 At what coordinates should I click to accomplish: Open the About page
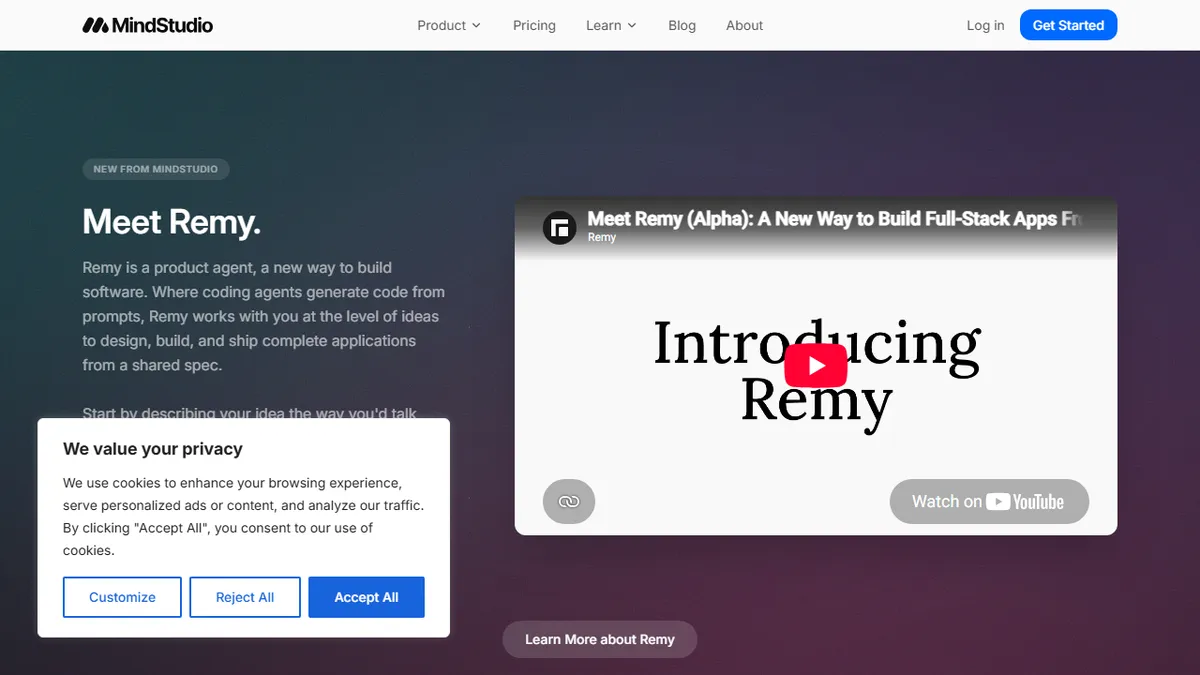pyautogui.click(x=744, y=25)
